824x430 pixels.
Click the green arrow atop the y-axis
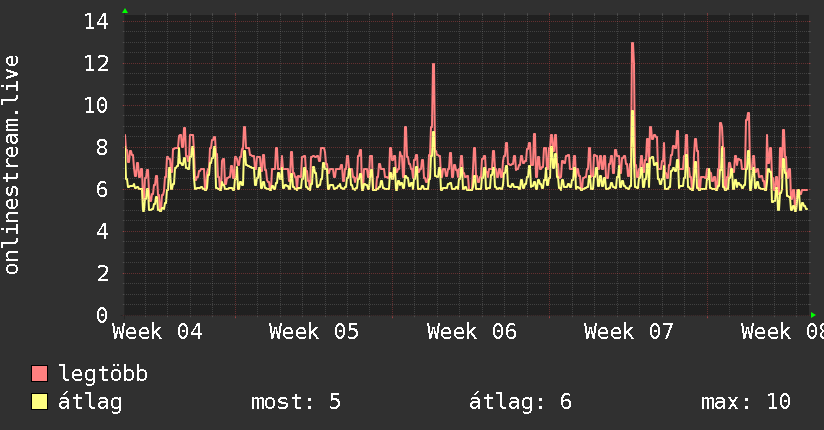point(125,11)
